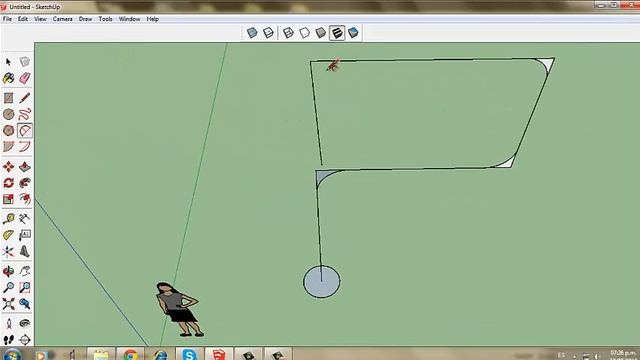Select the Section Plane tool
640x360 pixels.
[x=24, y=339]
